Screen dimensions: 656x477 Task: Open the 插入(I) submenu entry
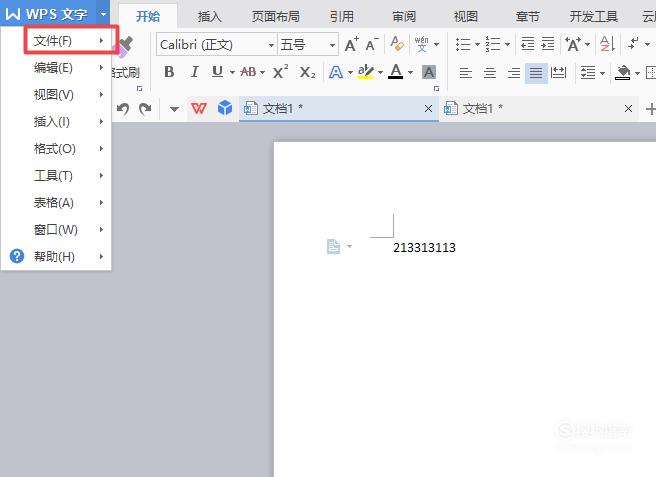56,122
